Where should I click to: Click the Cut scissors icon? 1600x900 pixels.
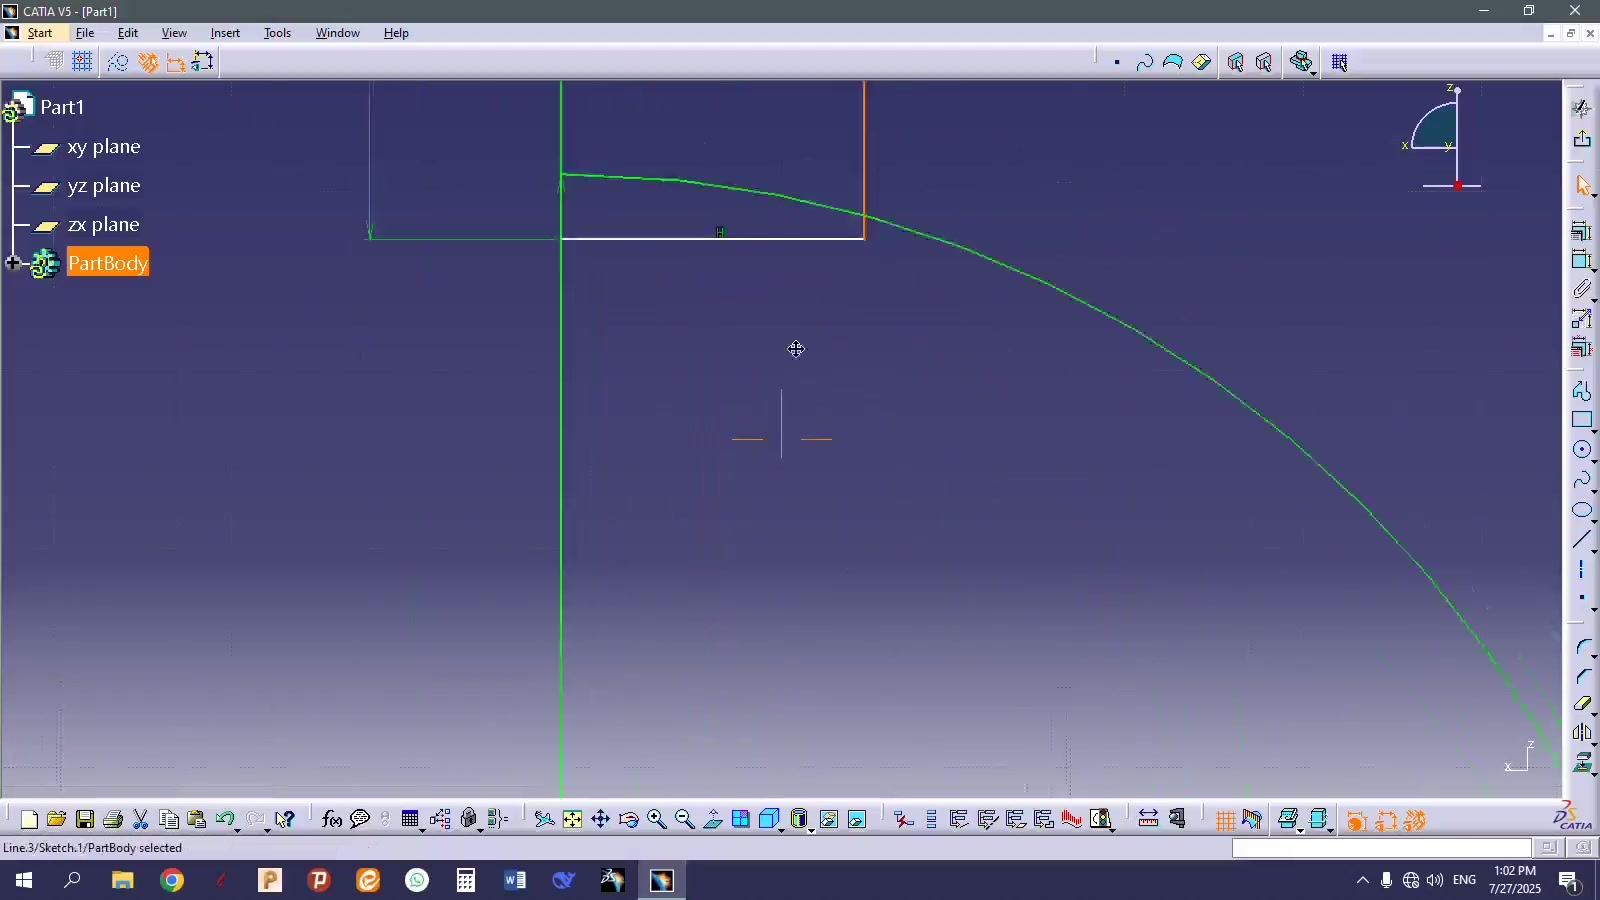141,820
